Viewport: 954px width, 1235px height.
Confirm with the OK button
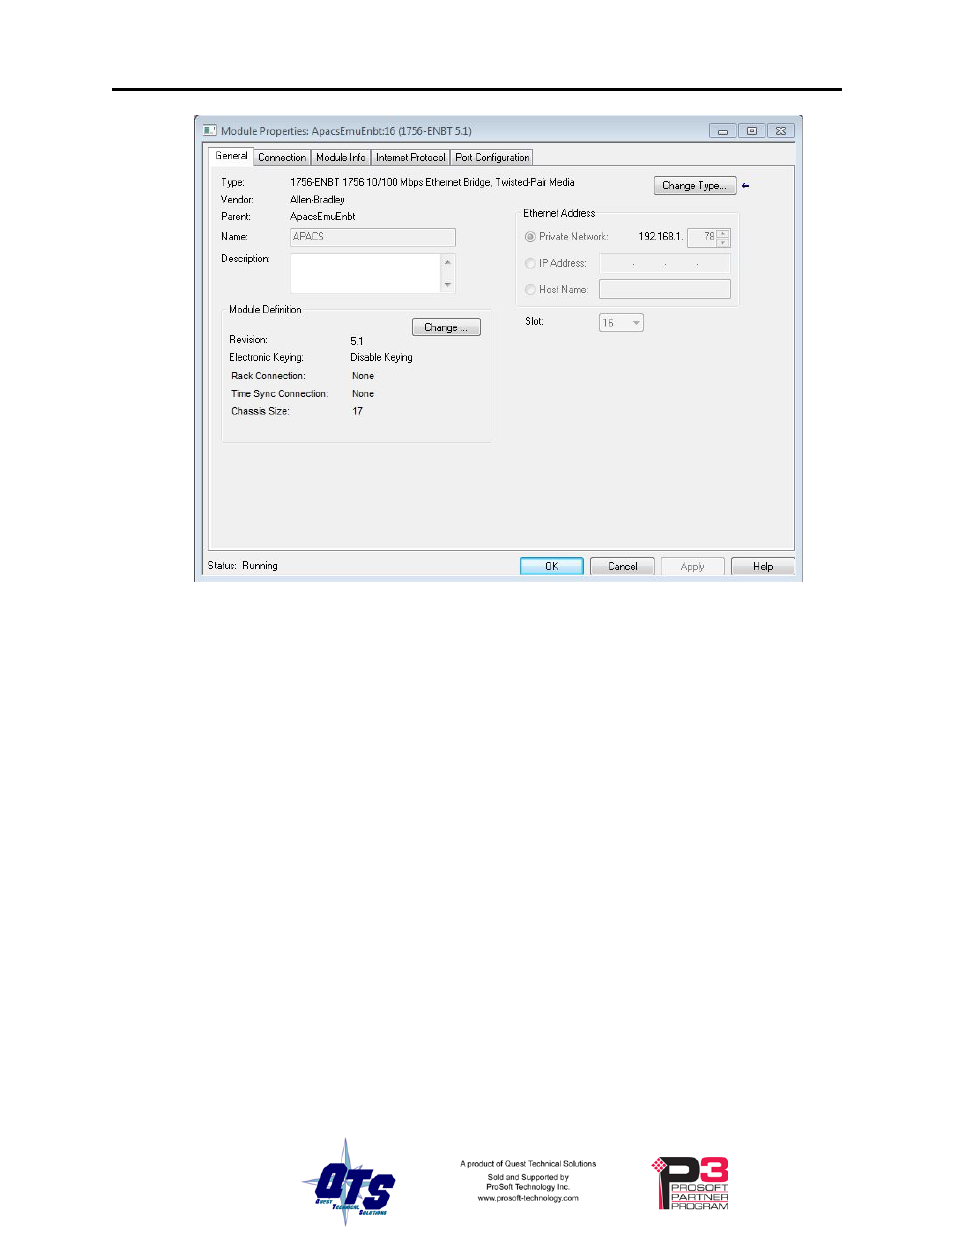[552, 566]
